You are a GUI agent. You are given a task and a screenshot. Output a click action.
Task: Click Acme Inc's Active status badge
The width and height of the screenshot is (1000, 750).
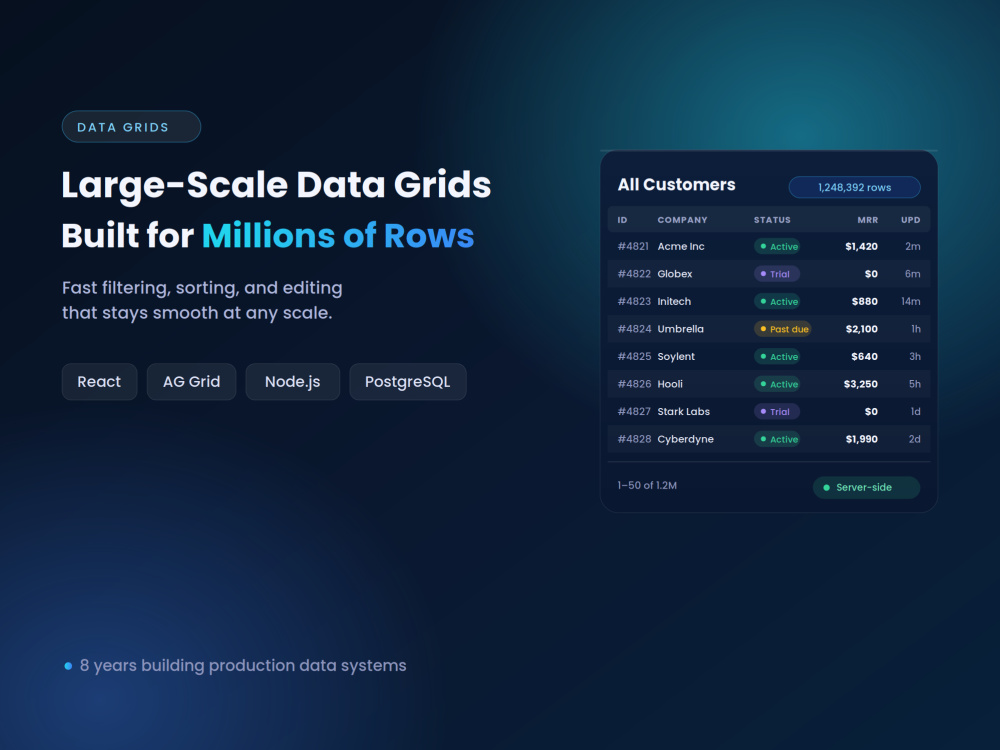pos(777,246)
